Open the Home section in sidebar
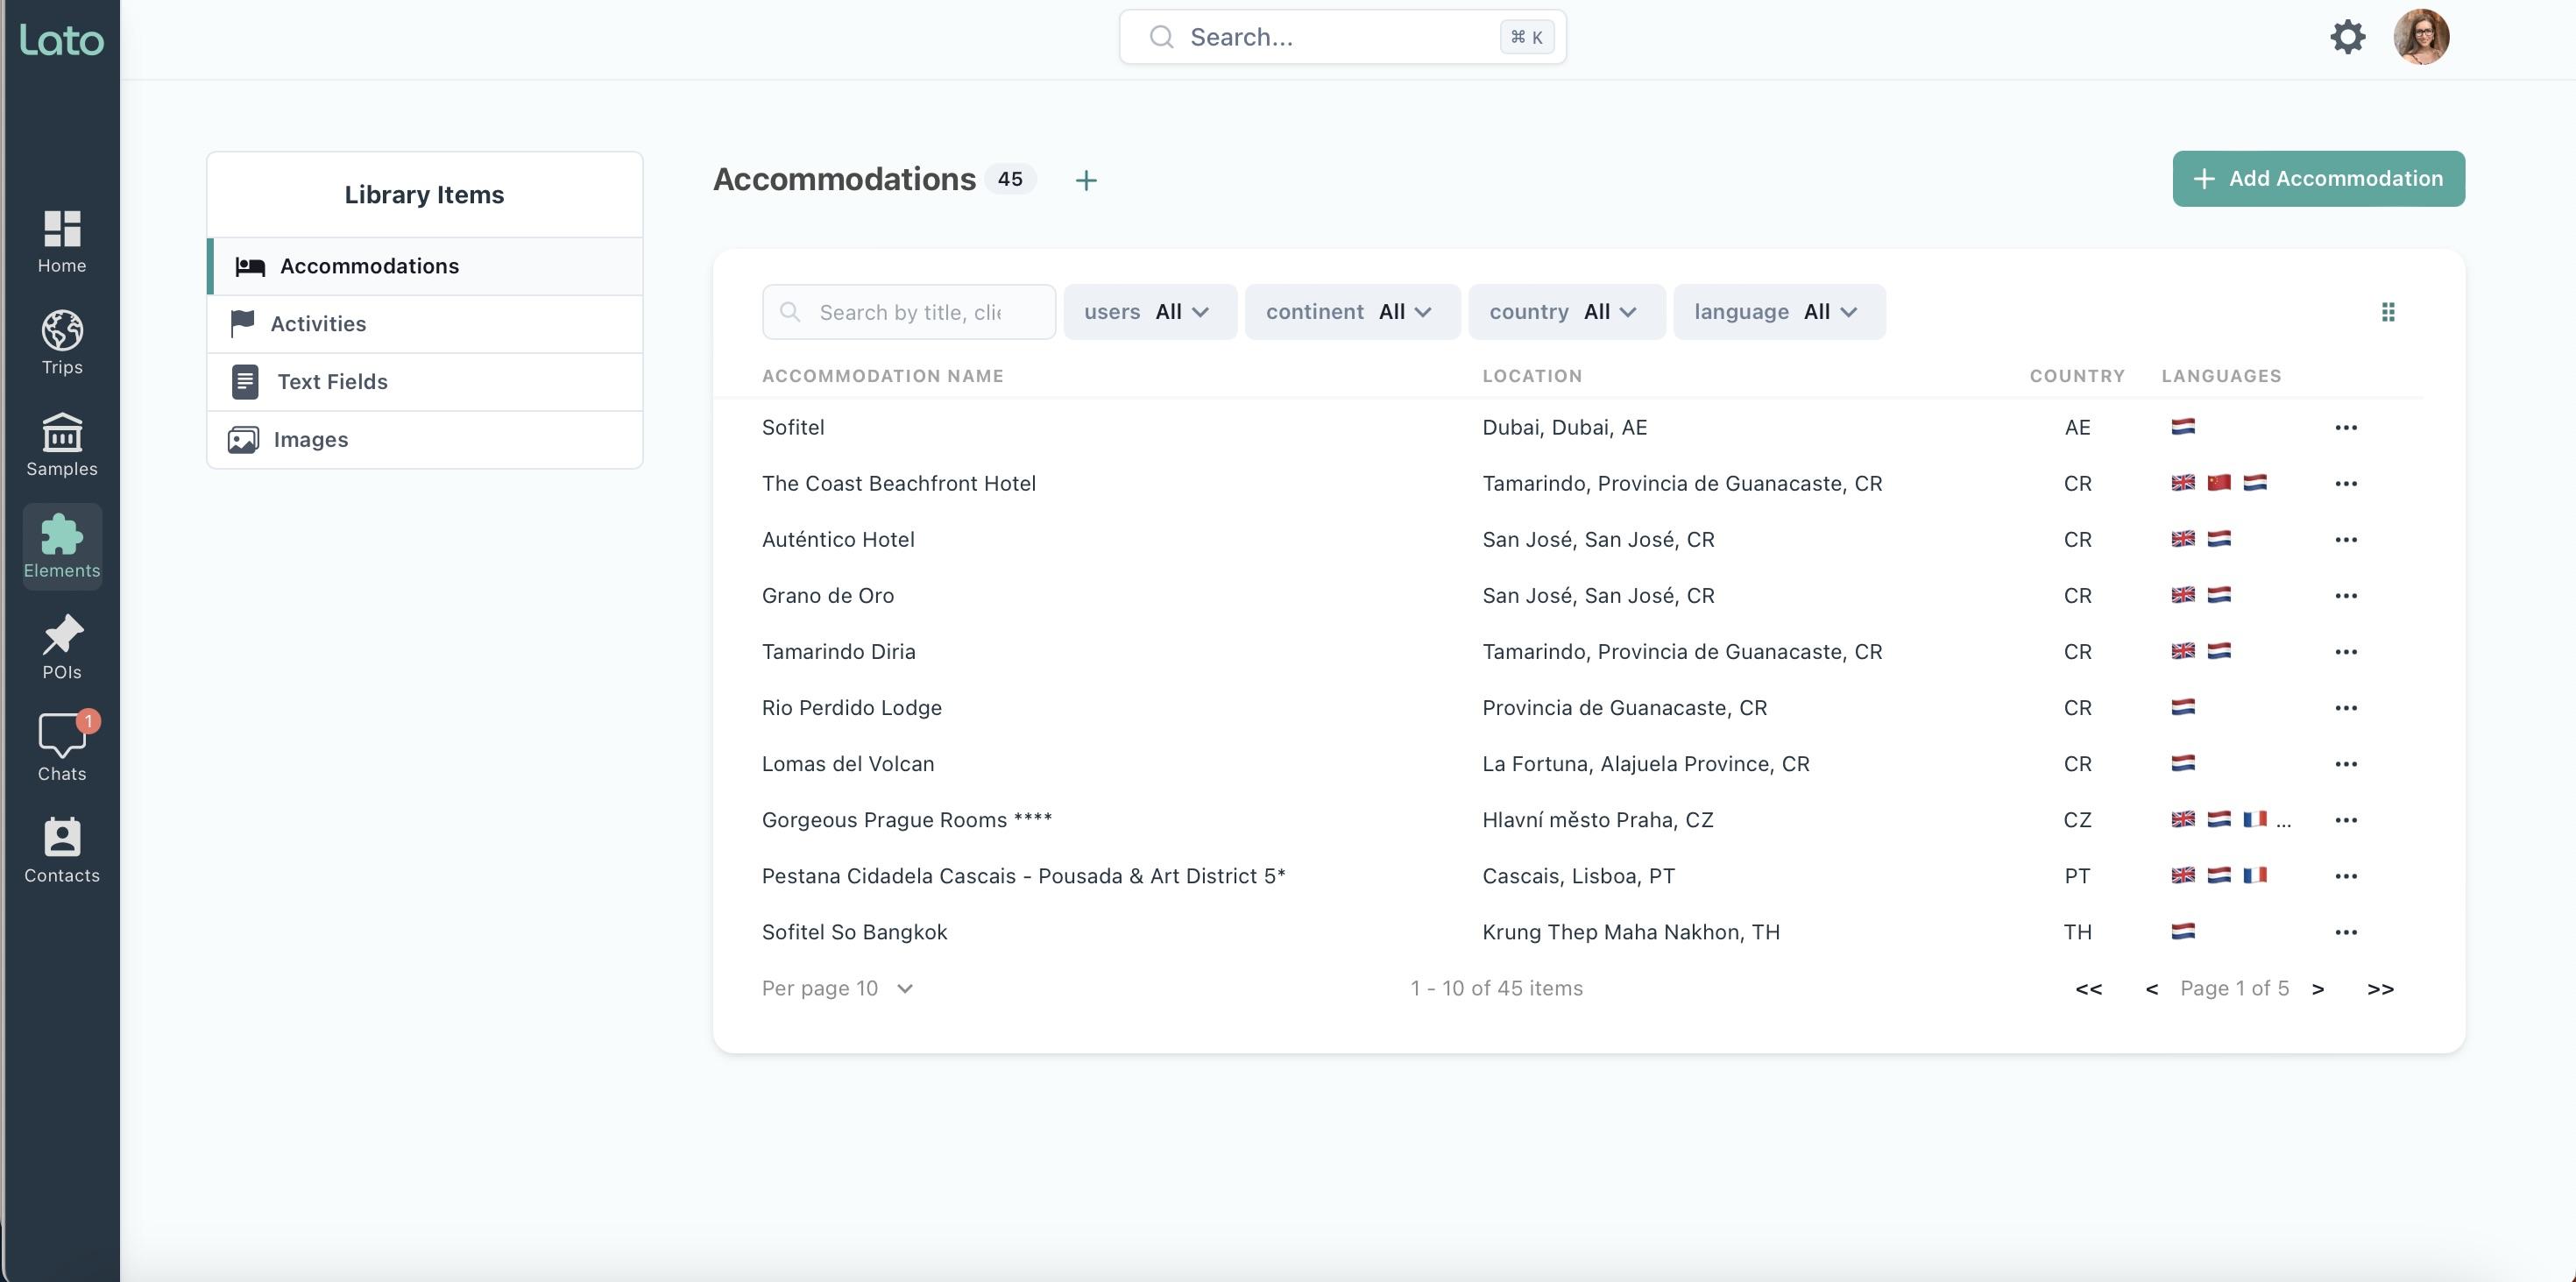 click(62, 241)
